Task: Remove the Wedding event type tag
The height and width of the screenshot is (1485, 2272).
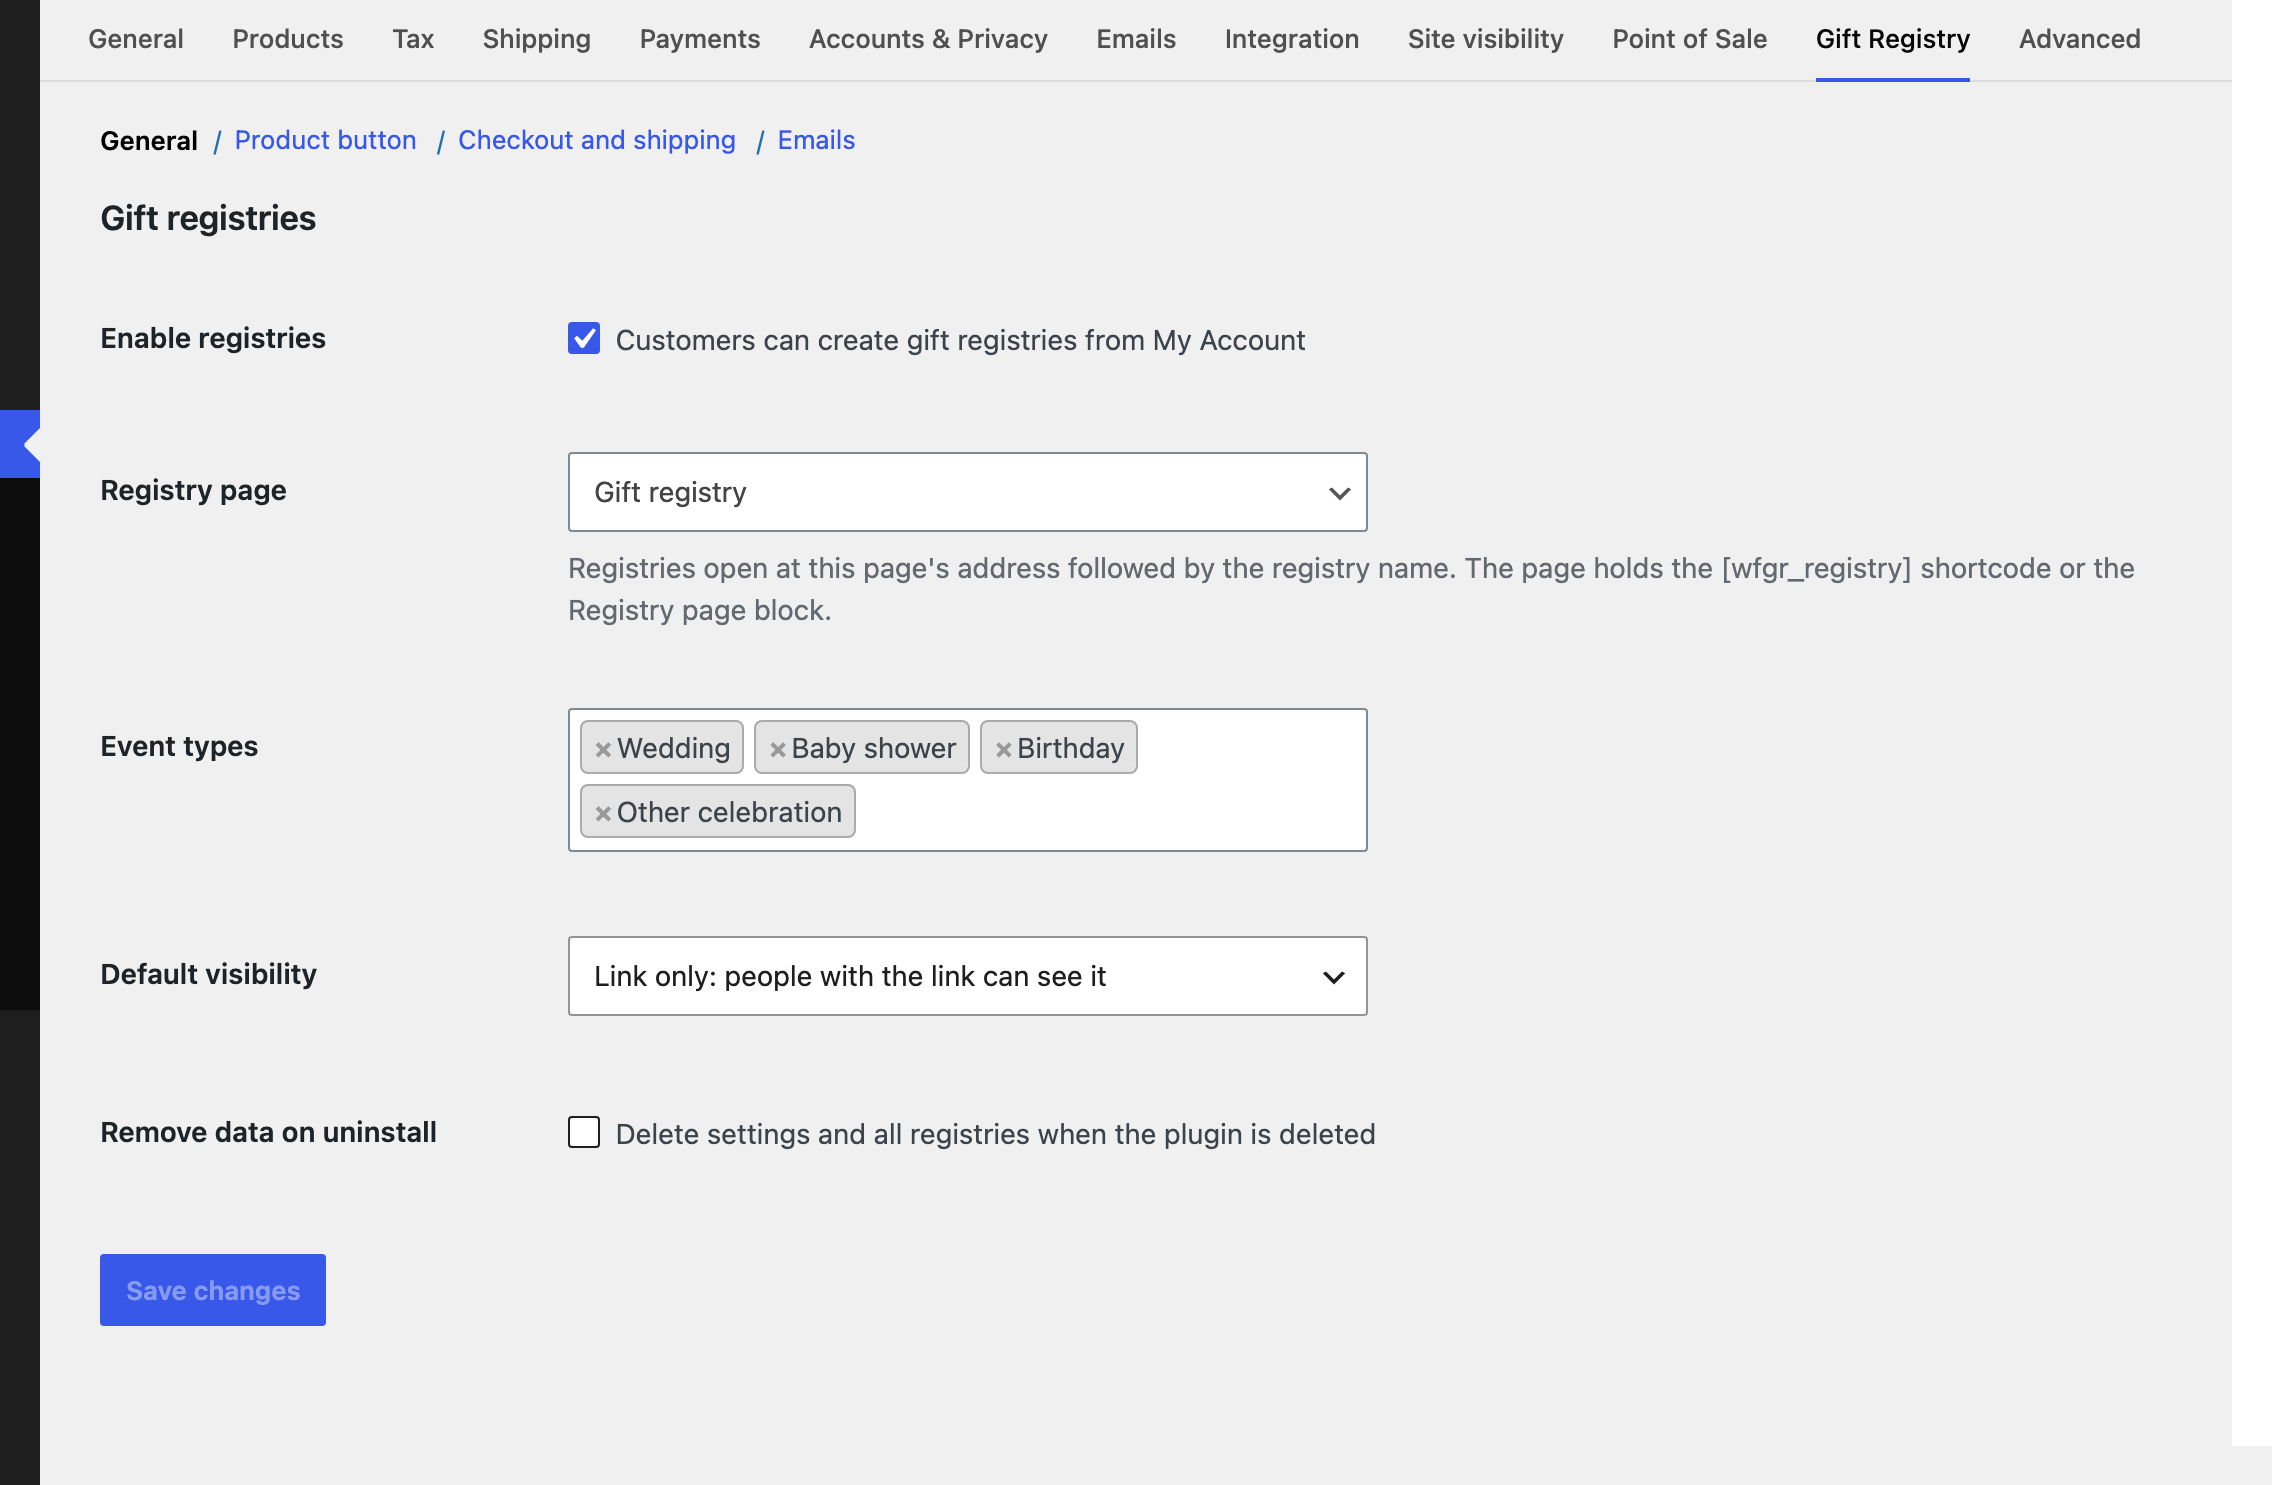Action: click(x=603, y=749)
